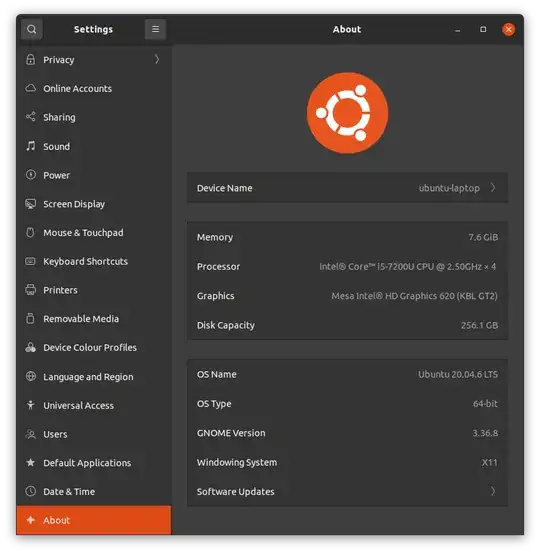Click the Language and Region globe icon
Viewport: 540px width, 553px height.
pyautogui.click(x=31, y=376)
